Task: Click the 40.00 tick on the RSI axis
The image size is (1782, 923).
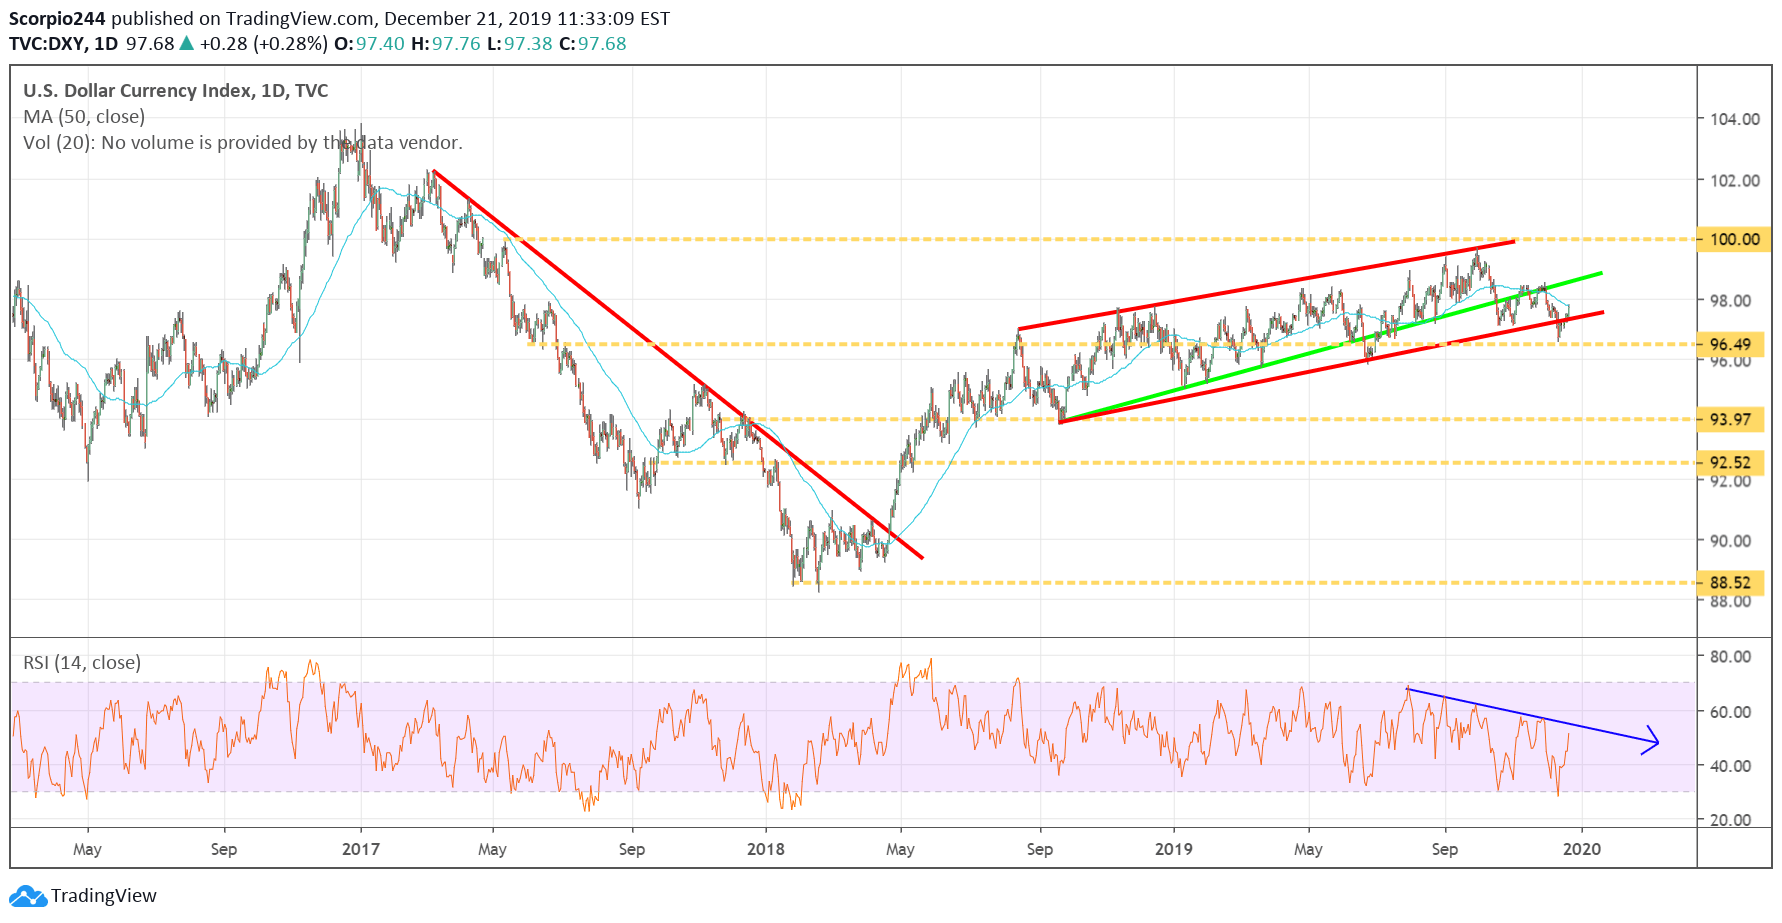Action: click(x=1730, y=766)
